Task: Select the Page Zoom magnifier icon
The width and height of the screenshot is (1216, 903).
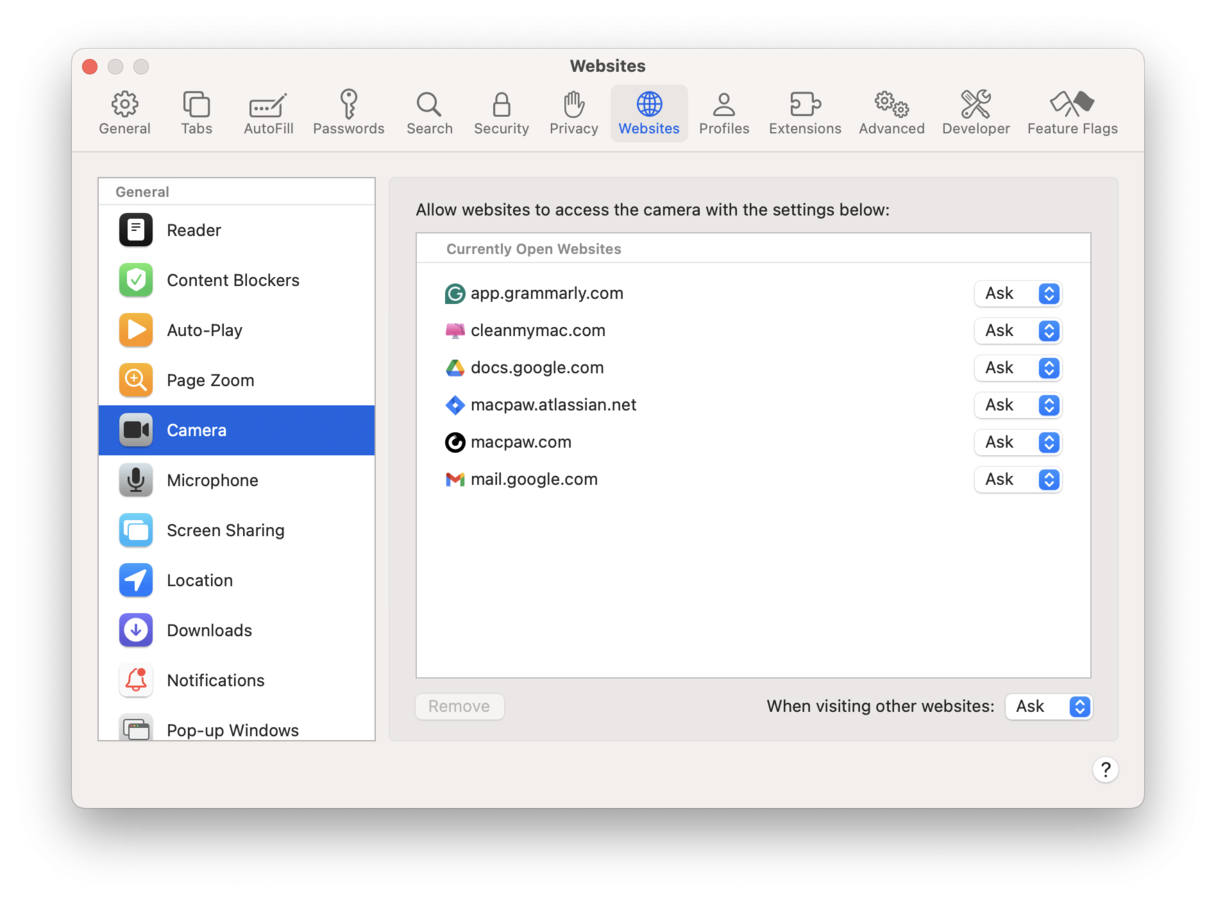Action: 136,380
